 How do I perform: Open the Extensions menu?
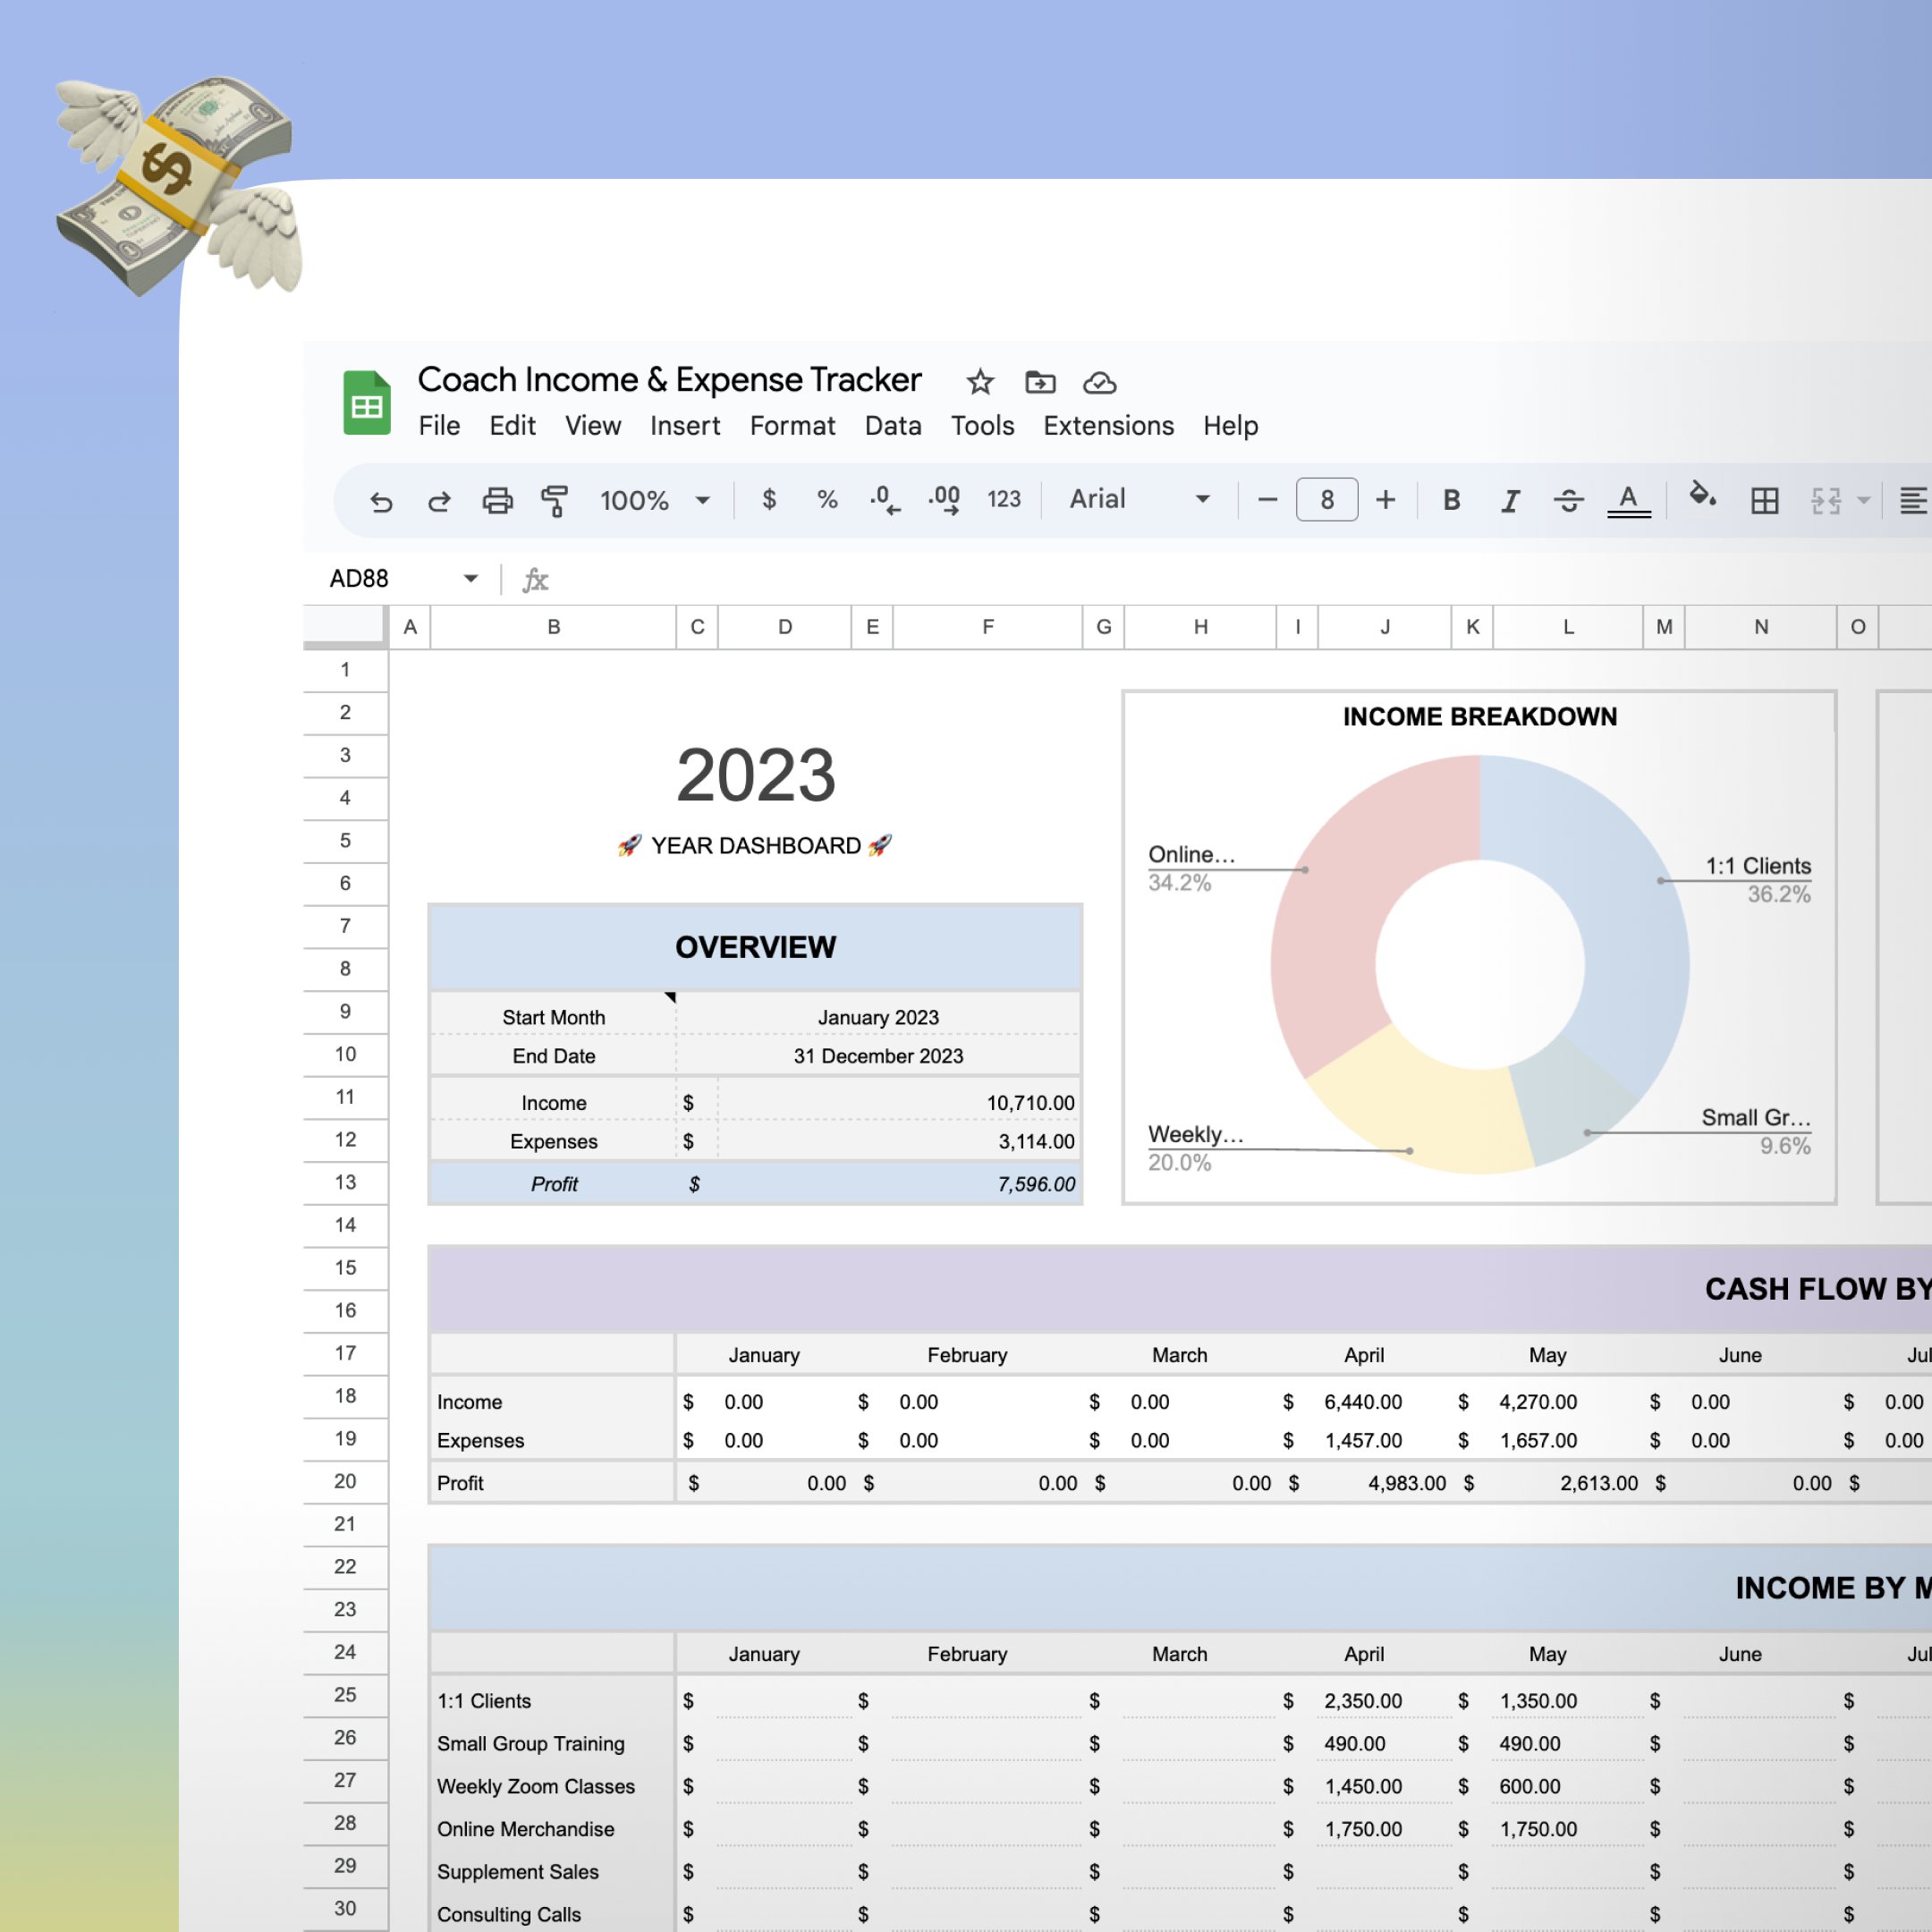[1108, 426]
